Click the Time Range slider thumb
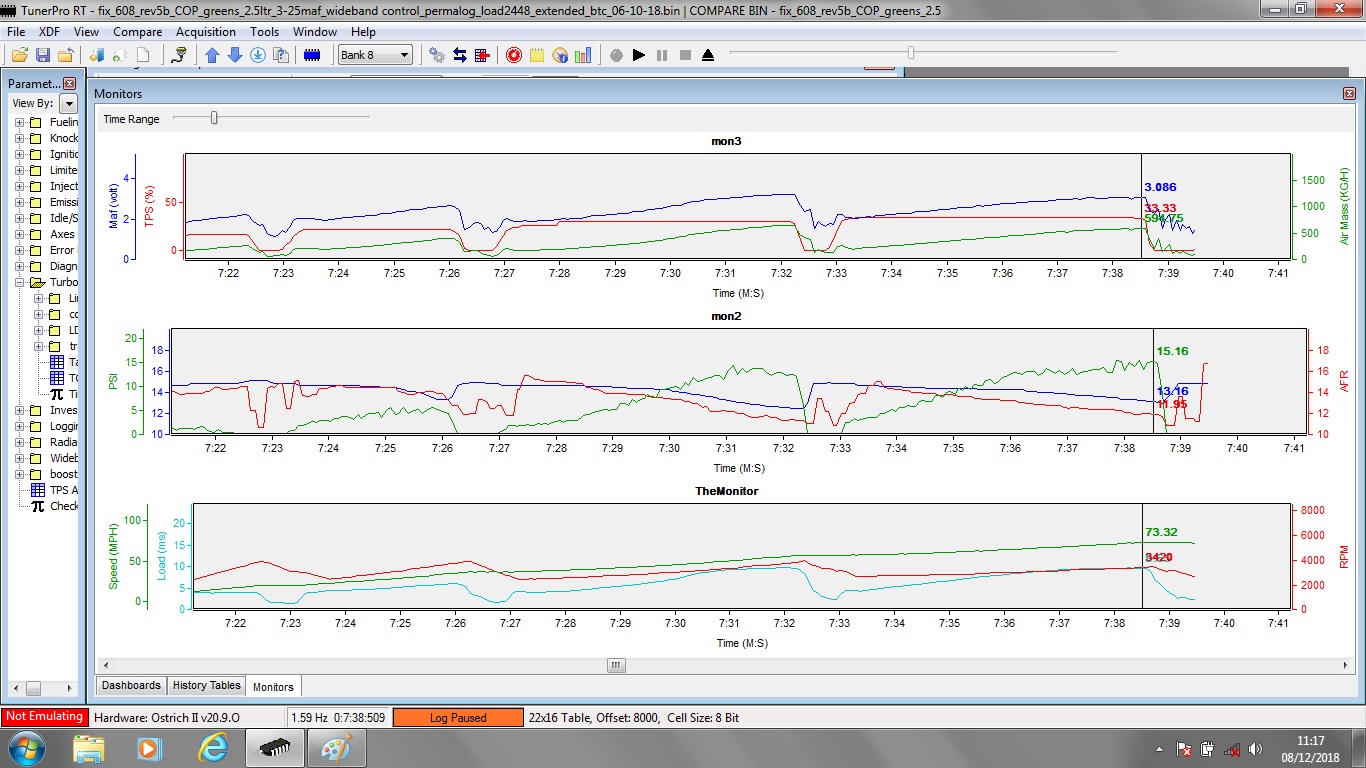This screenshot has height=768, width=1366. click(x=214, y=118)
